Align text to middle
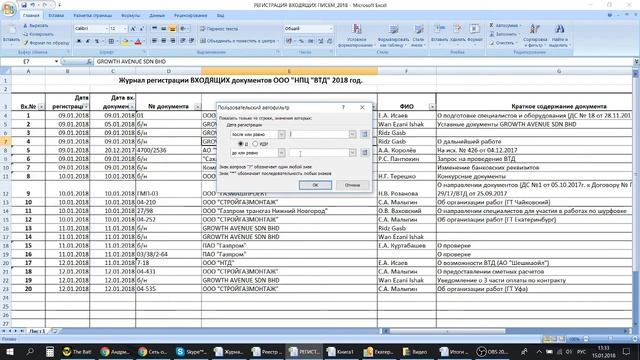This screenshot has width=640, height=360. point(163,29)
